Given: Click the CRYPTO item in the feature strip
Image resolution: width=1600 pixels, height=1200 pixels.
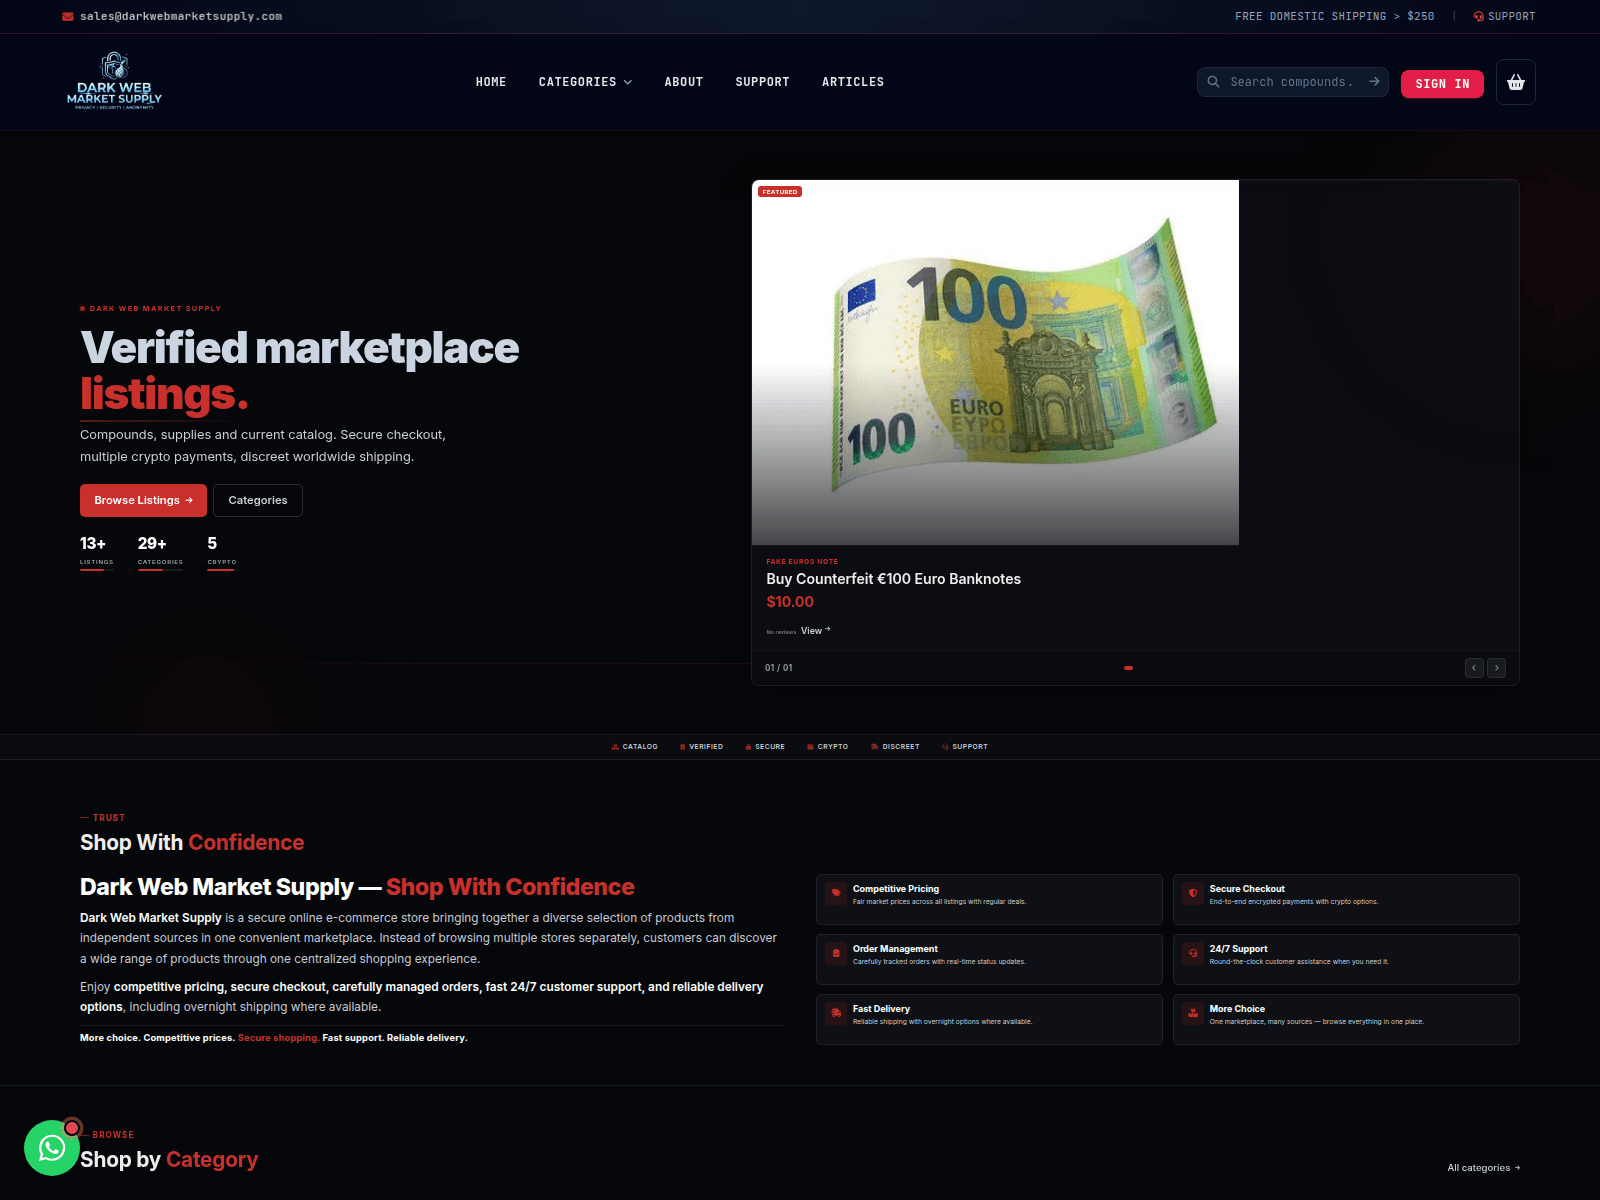Looking at the screenshot, I should click(827, 747).
